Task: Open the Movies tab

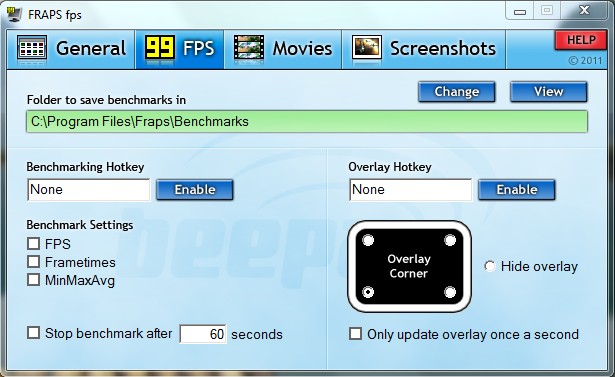Action: point(283,49)
